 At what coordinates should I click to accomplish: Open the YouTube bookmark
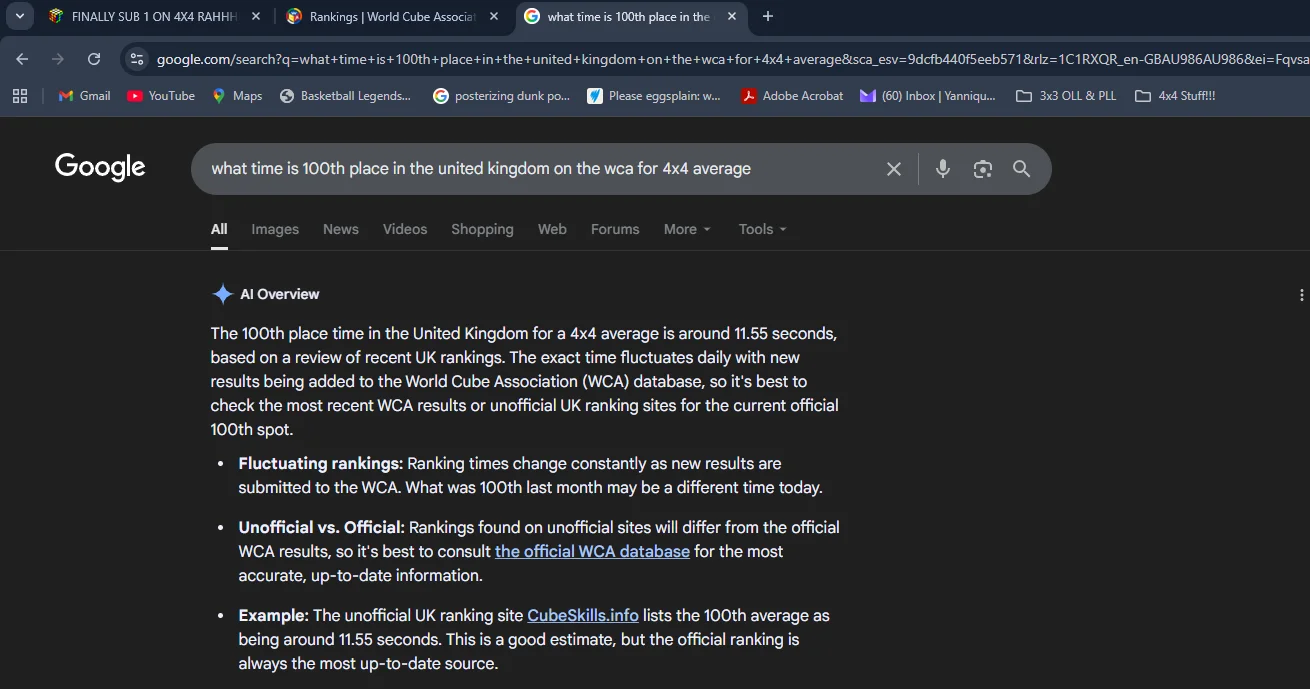pos(161,96)
